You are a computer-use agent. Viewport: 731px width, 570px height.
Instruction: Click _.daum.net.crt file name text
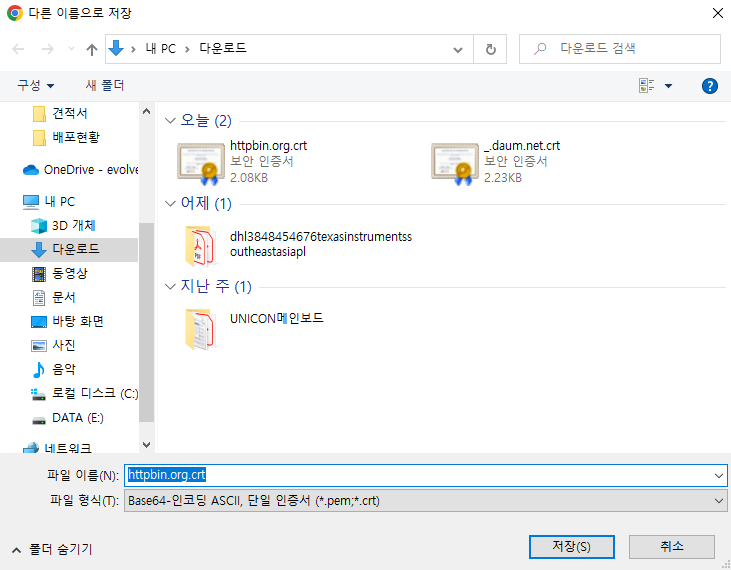pyautogui.click(x=522, y=146)
